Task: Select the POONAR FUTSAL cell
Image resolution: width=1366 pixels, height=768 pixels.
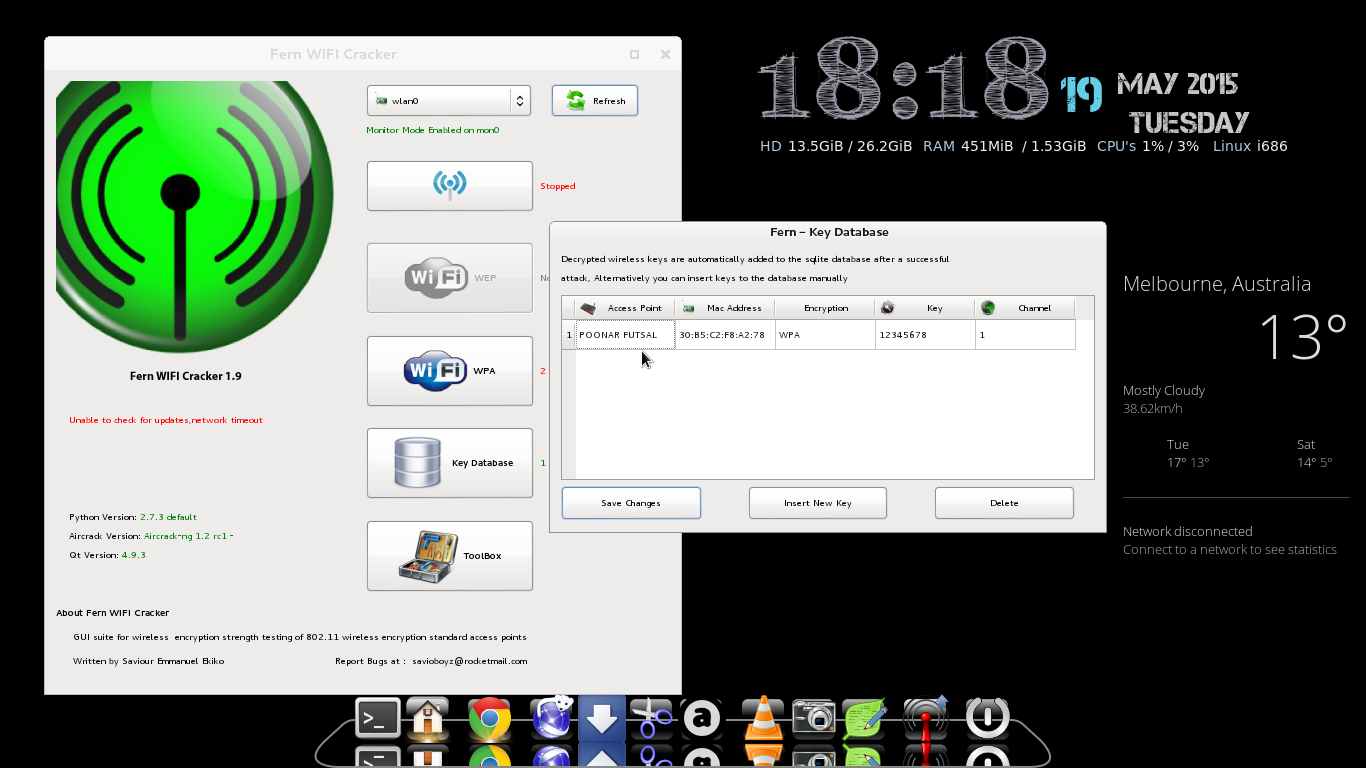Action: point(625,335)
